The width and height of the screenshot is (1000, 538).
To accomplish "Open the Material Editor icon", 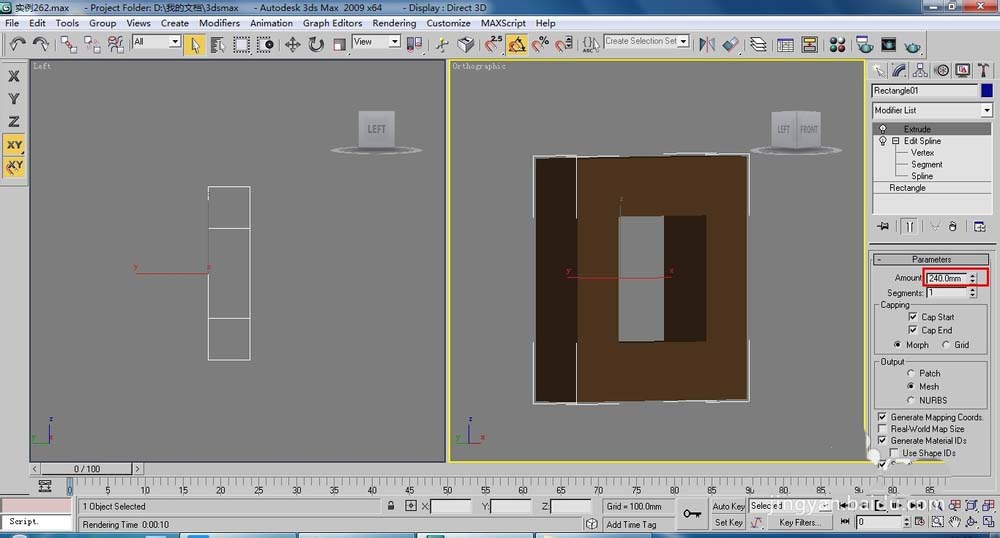I will (837, 44).
